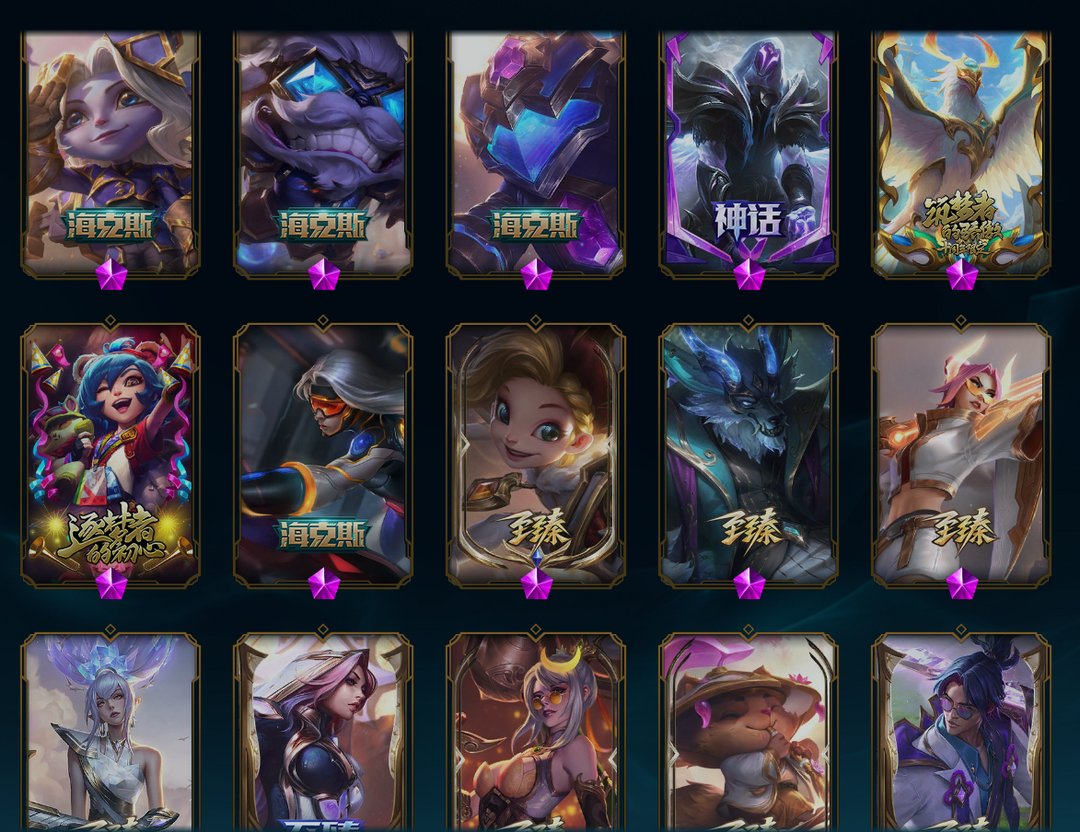
Task: Click the gem under the orange-visor silver-haired card
Action: tap(324, 583)
